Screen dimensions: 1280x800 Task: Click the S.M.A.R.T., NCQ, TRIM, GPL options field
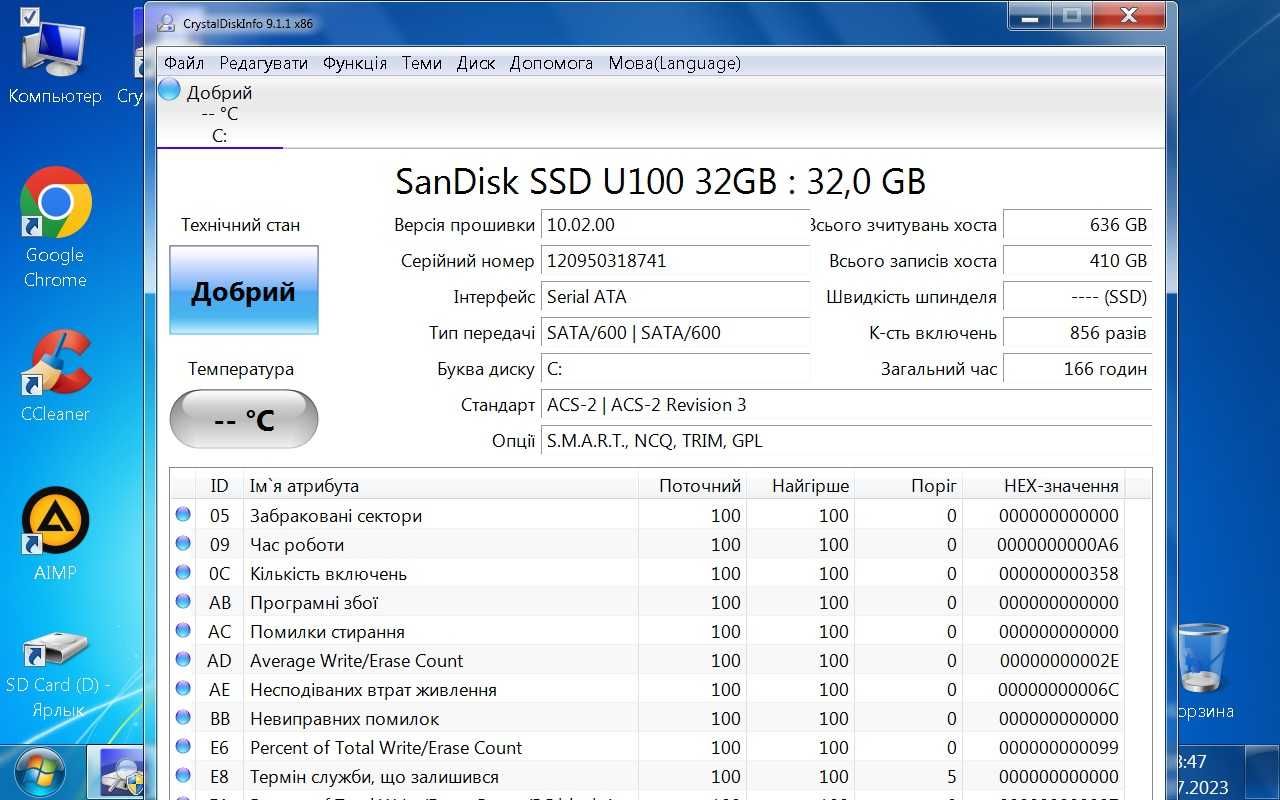(846, 441)
